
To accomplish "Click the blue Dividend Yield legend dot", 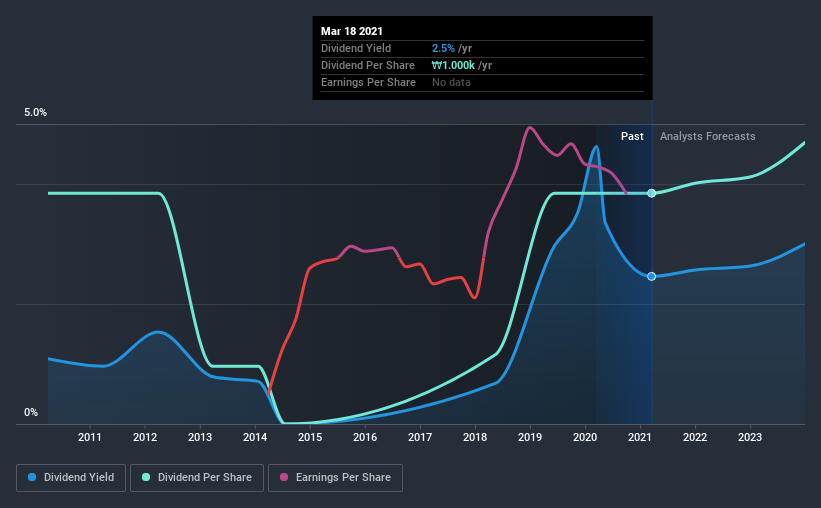I will (x=32, y=477).
